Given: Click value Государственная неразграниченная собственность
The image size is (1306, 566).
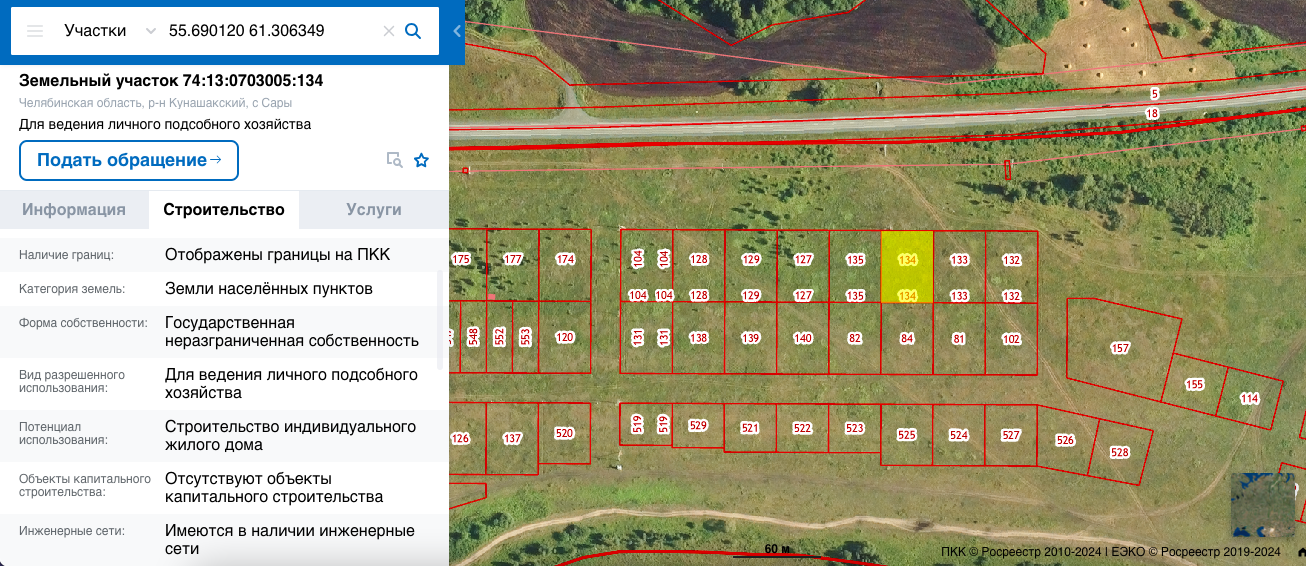Looking at the screenshot, I should [x=292, y=332].
